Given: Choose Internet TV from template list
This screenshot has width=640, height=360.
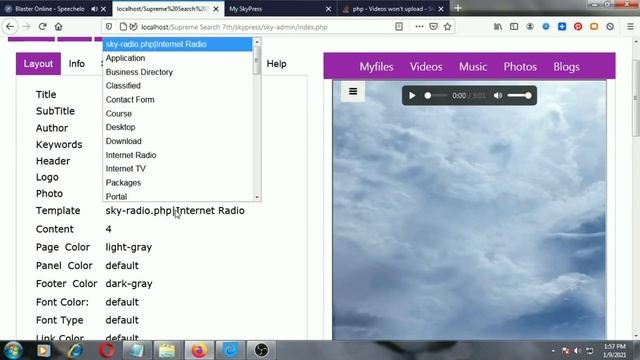Looking at the screenshot, I should click(x=178, y=169).
